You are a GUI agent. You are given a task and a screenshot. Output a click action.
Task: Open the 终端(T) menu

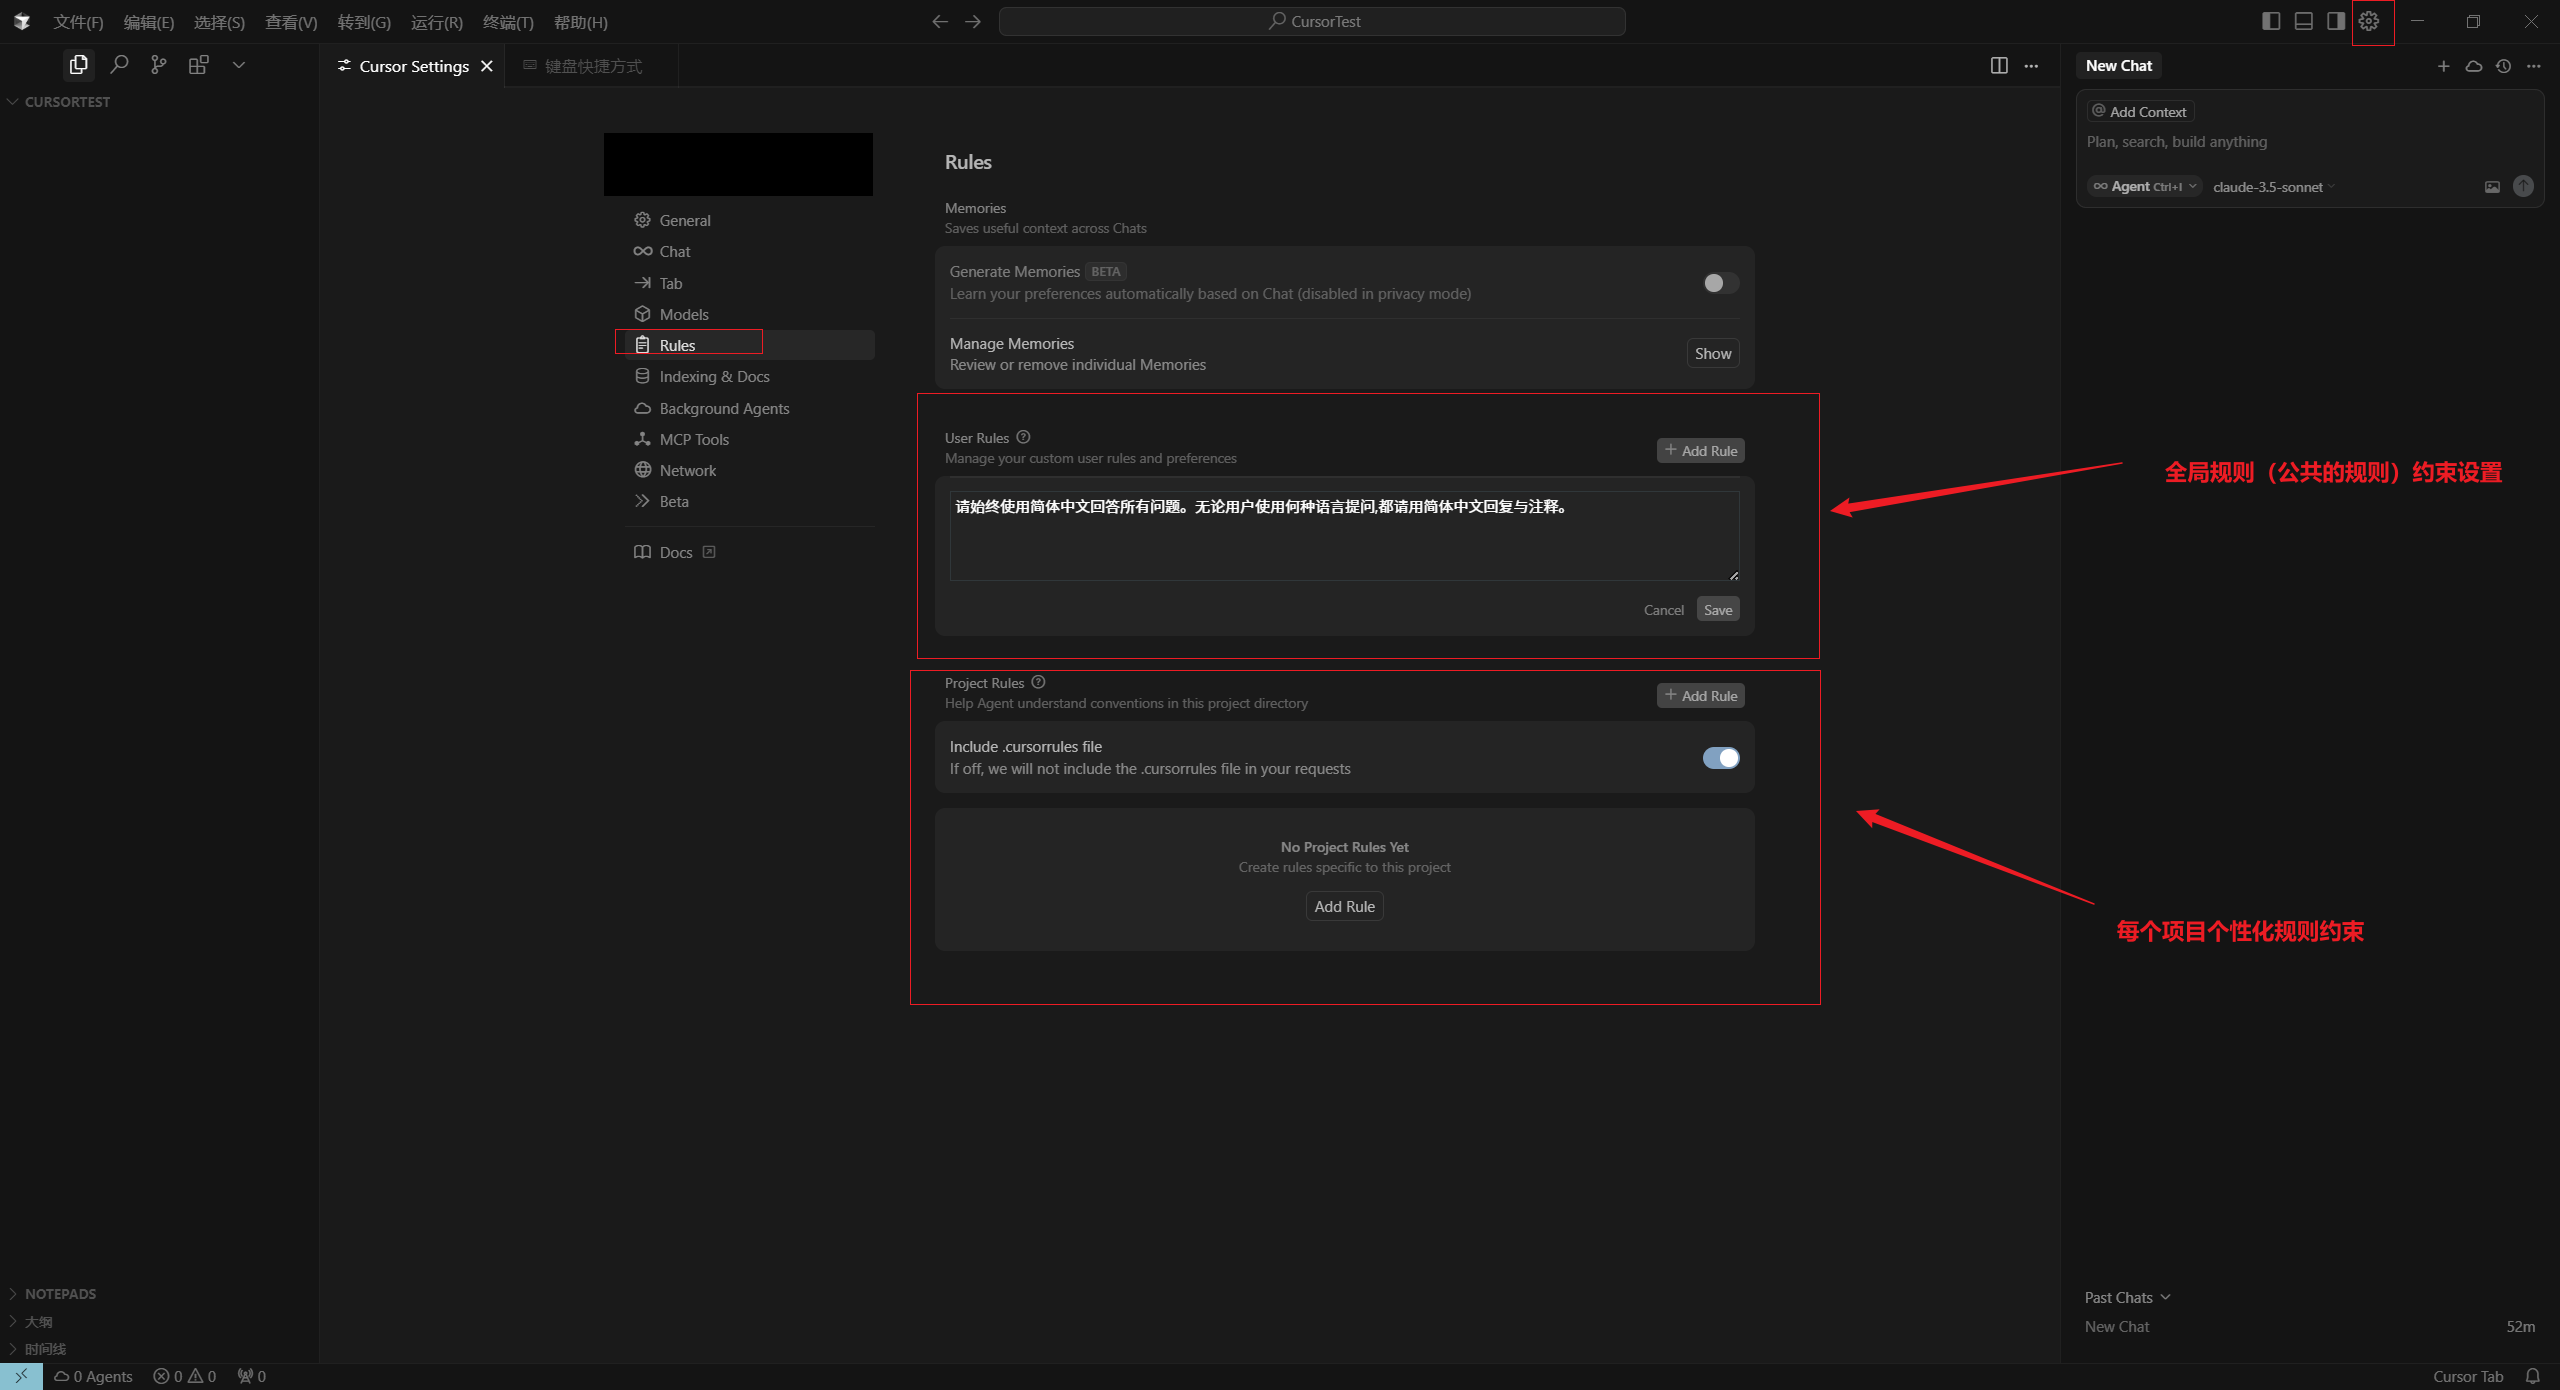click(x=507, y=22)
